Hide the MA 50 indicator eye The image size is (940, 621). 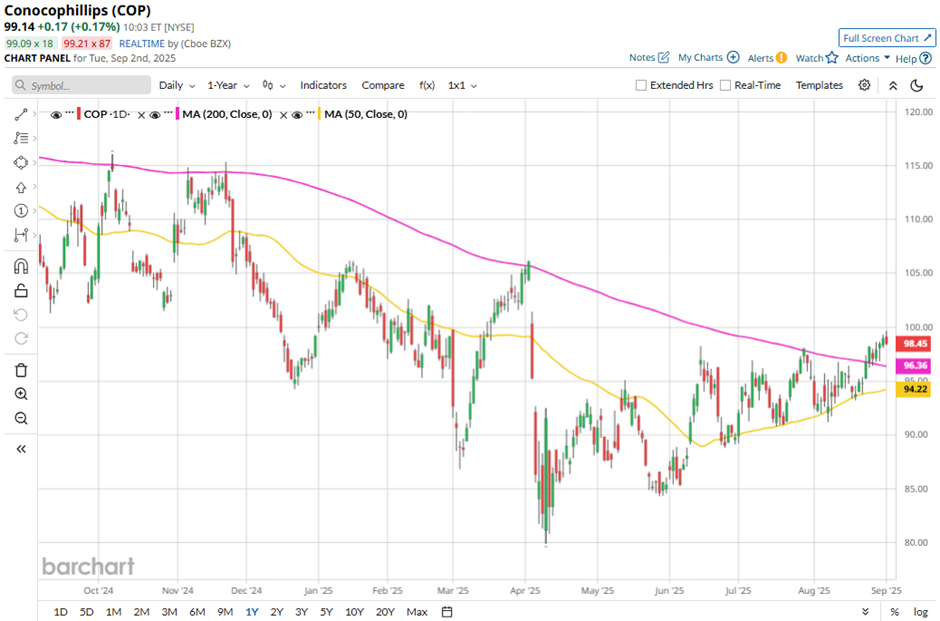[x=297, y=114]
